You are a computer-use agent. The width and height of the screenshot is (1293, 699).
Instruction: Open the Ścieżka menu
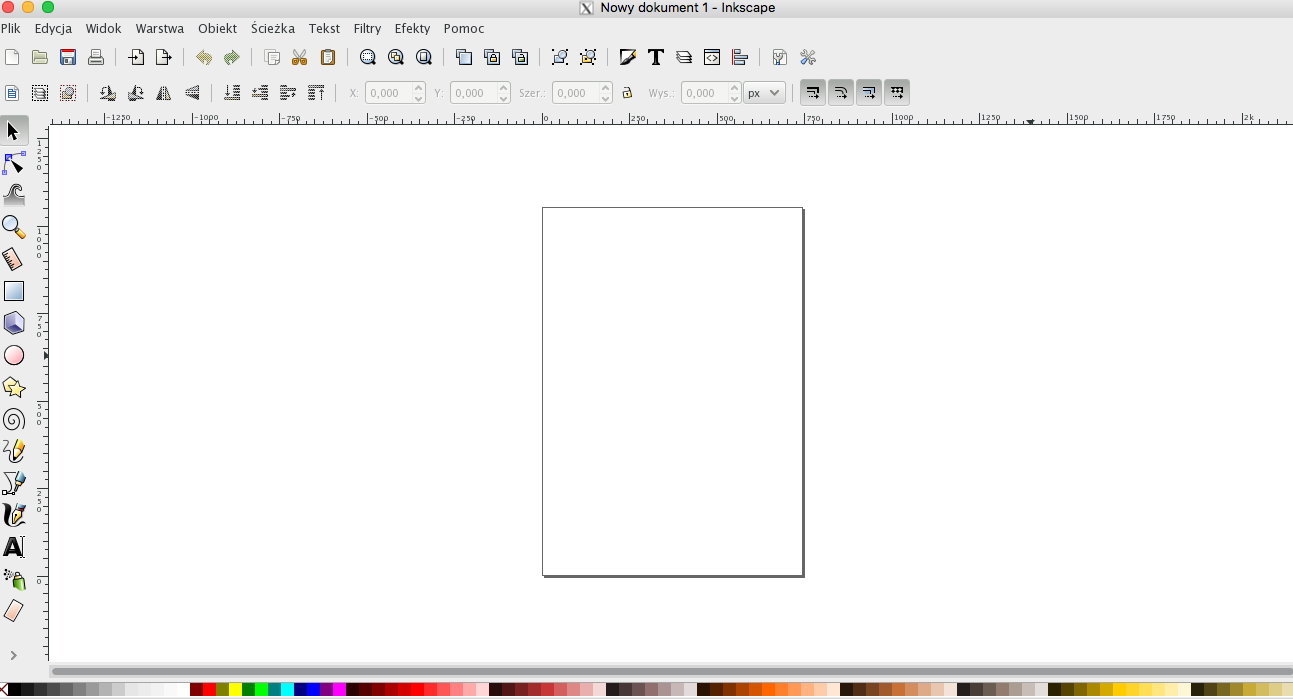[x=273, y=29]
